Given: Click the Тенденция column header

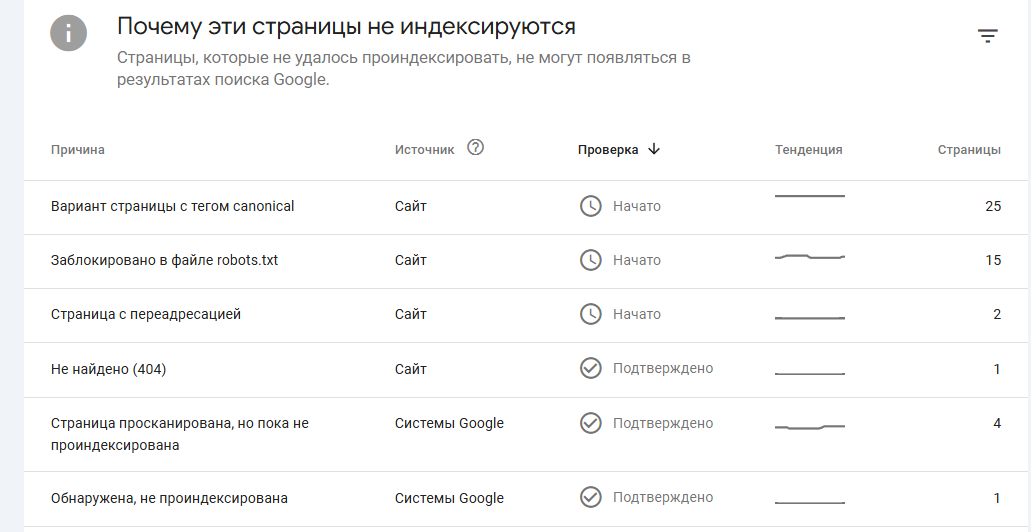Looking at the screenshot, I should pyautogui.click(x=808, y=150).
